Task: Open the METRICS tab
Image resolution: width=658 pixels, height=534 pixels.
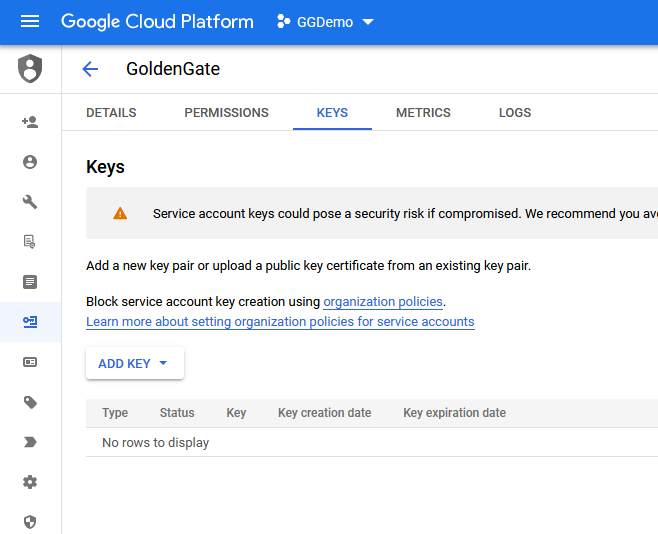Action: (x=423, y=113)
